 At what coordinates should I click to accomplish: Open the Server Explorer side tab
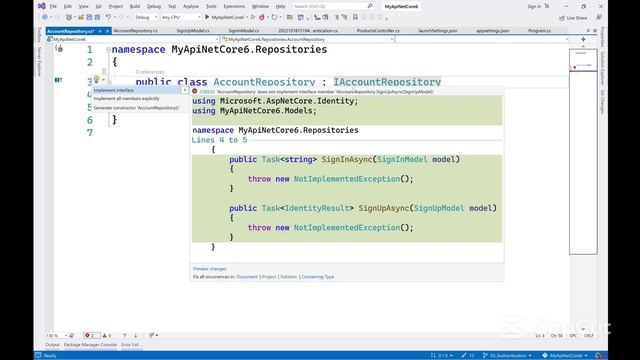click(x=39, y=62)
